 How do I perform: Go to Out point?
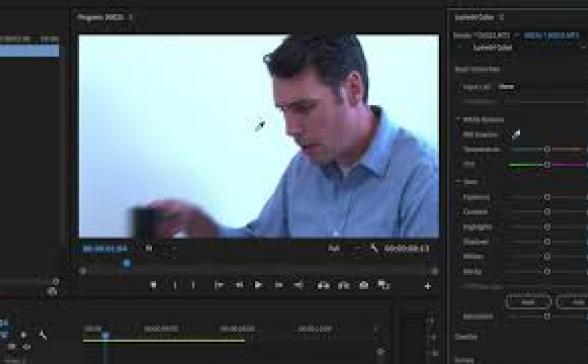(298, 285)
